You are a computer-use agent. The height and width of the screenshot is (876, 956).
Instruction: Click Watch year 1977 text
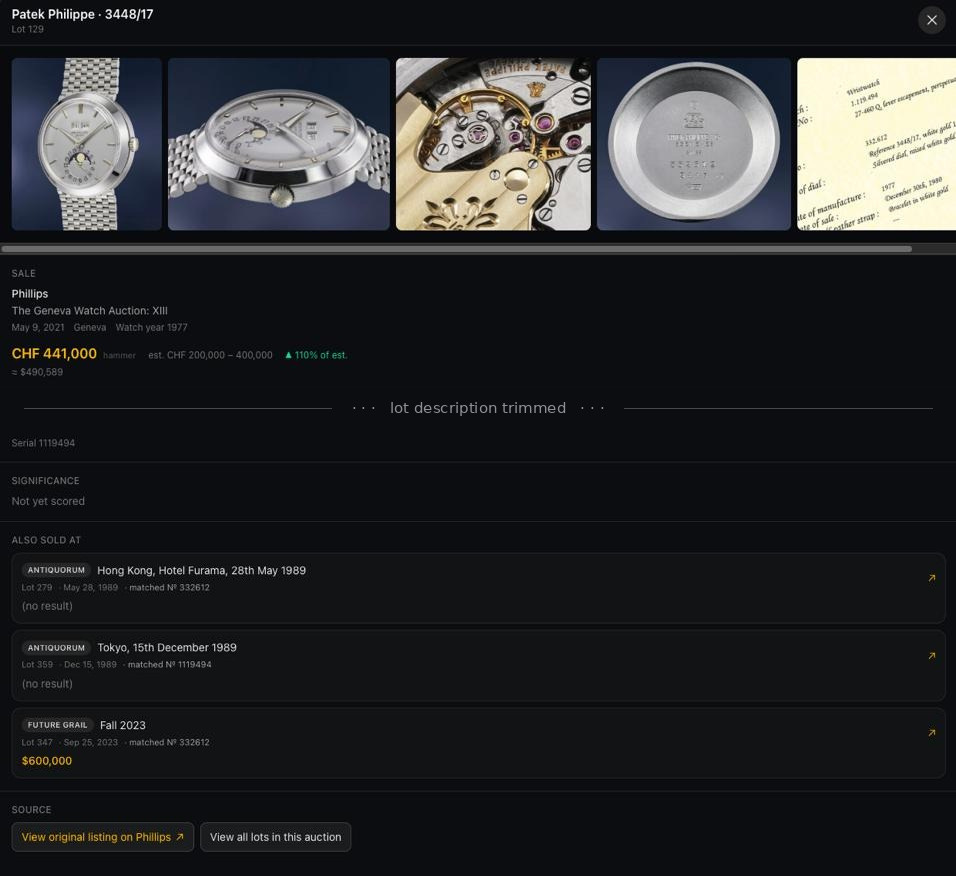coord(152,327)
